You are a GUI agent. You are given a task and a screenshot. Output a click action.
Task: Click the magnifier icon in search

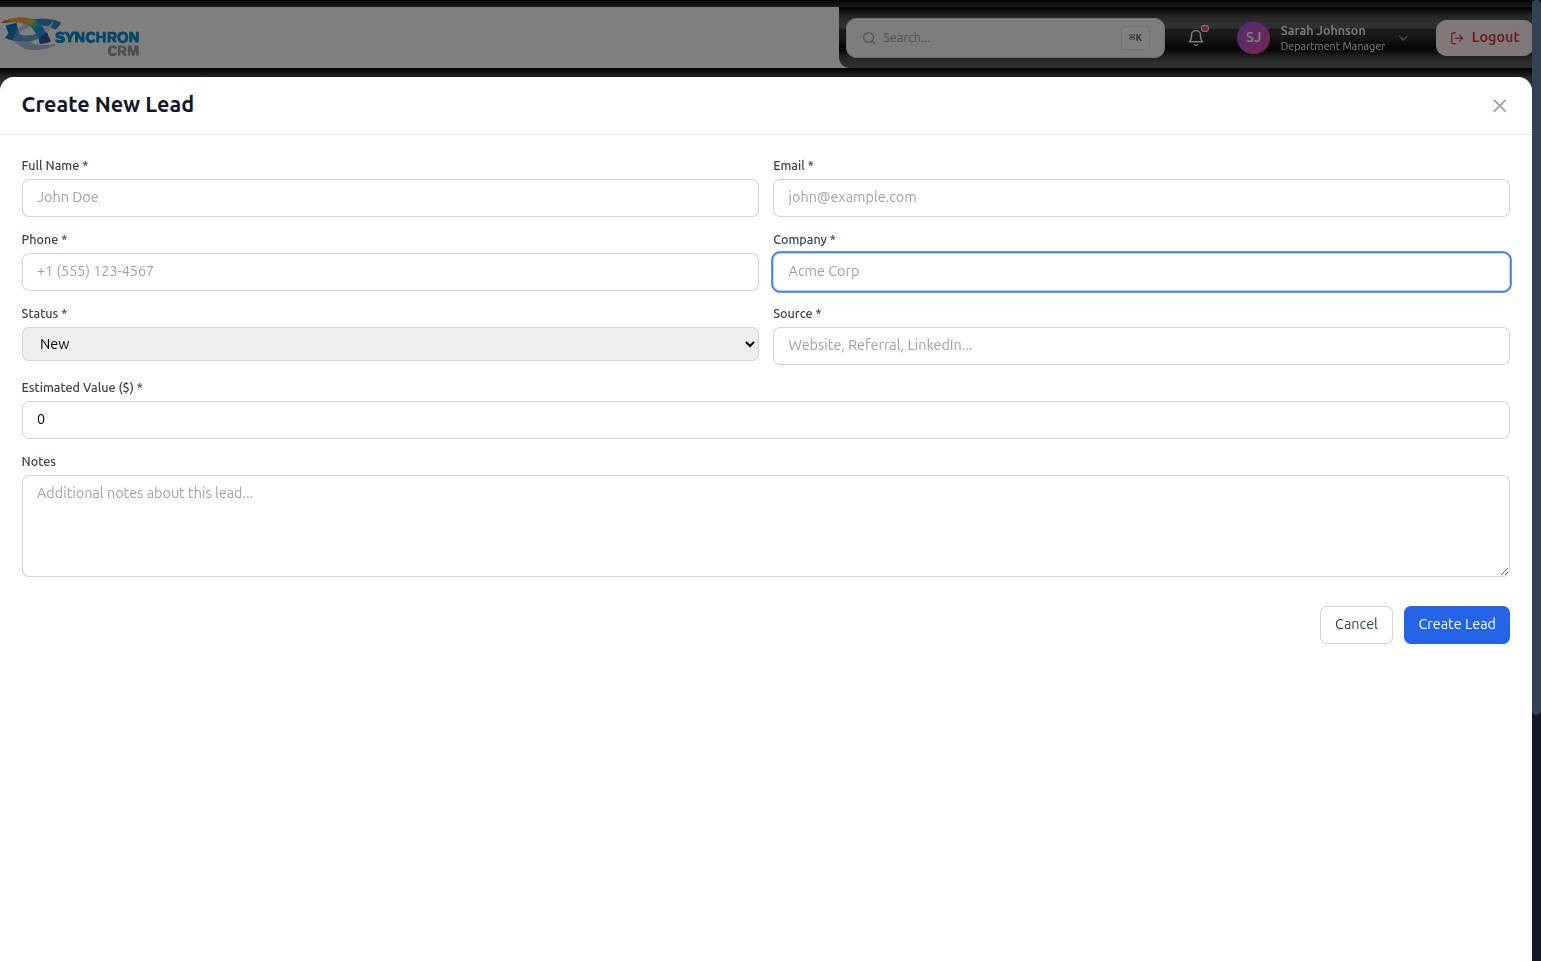tap(869, 38)
